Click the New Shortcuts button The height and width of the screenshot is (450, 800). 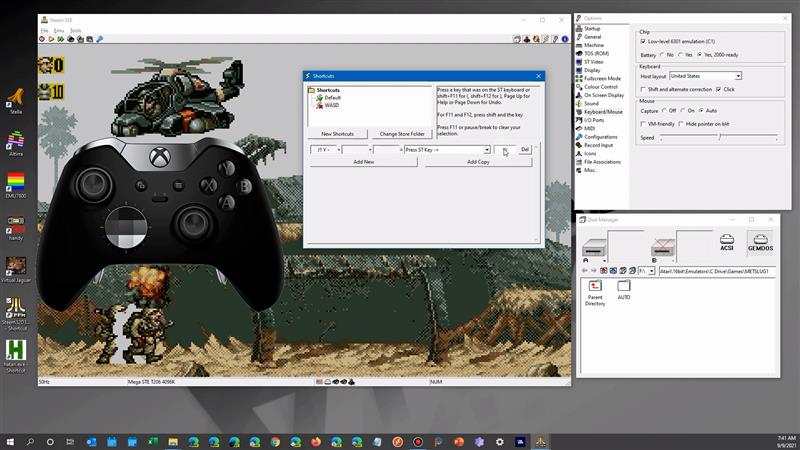337,134
